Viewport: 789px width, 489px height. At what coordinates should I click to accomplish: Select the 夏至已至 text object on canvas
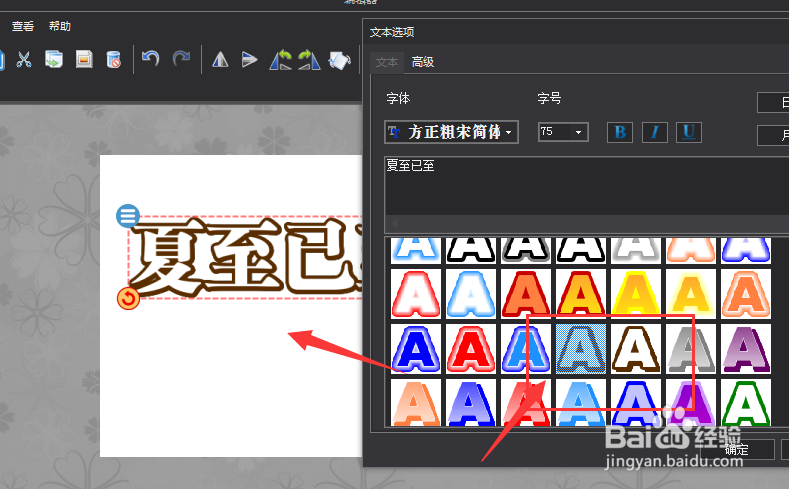(x=245, y=257)
